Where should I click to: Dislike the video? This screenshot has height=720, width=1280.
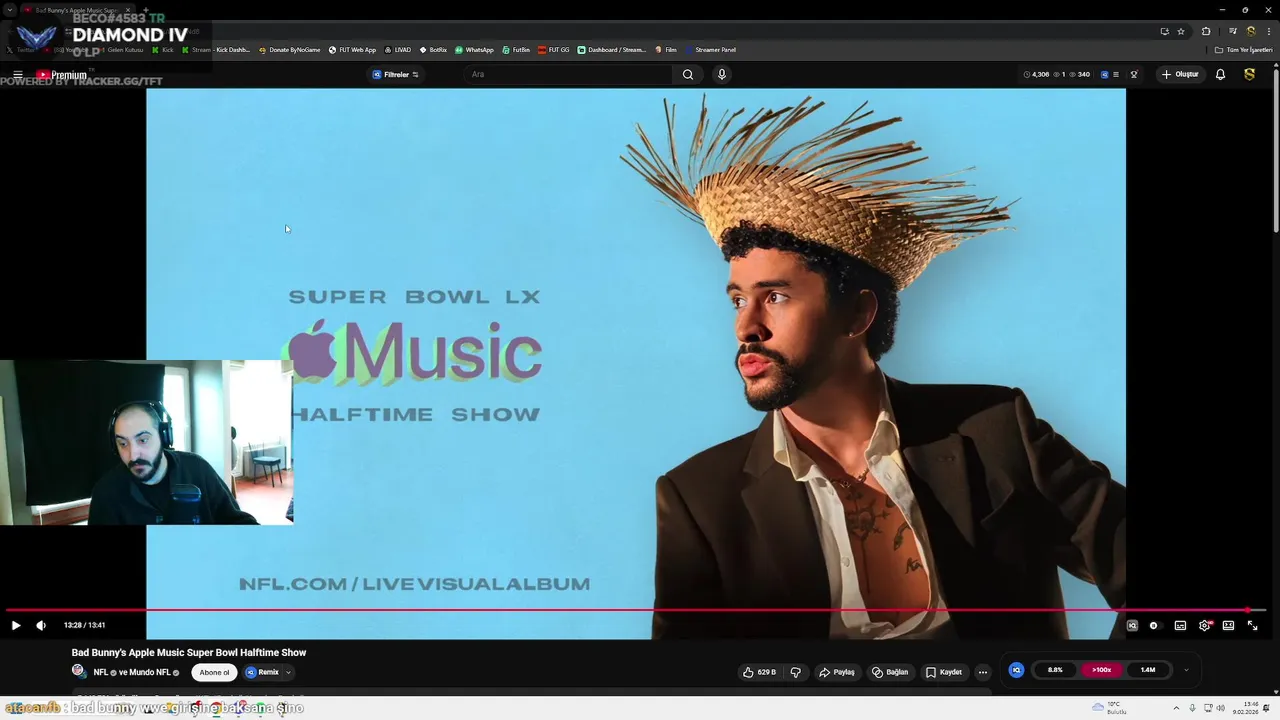(x=796, y=672)
